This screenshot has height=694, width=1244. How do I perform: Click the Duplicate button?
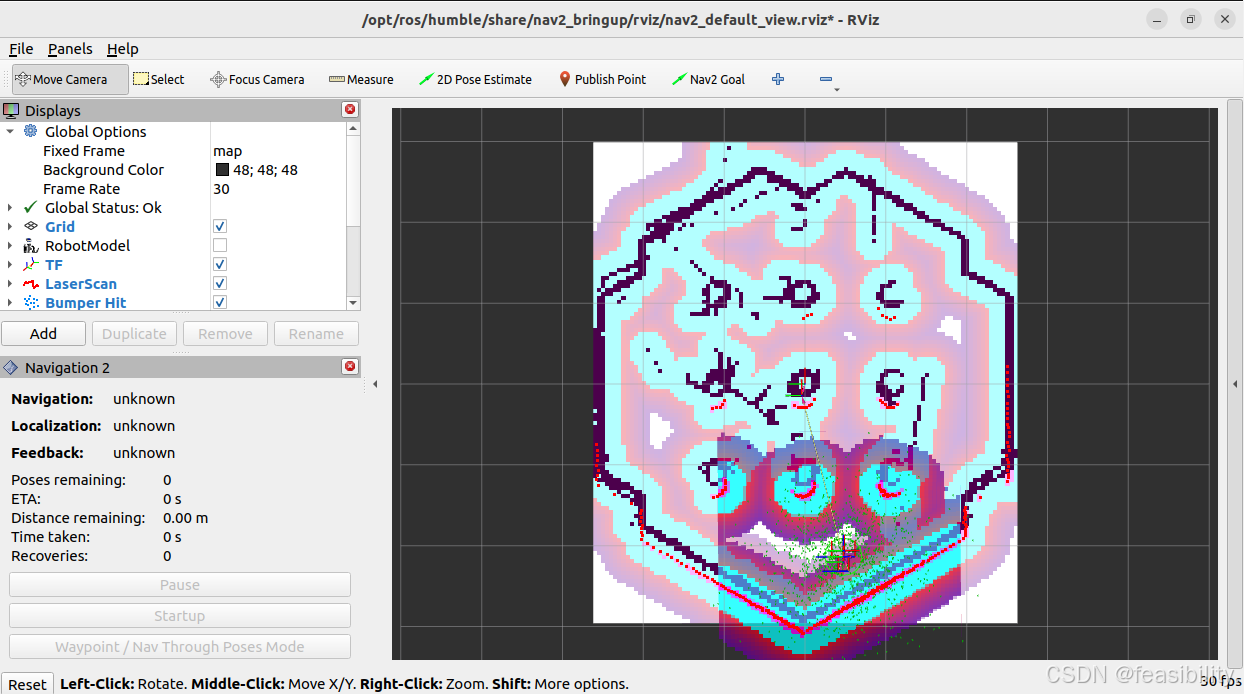(134, 333)
